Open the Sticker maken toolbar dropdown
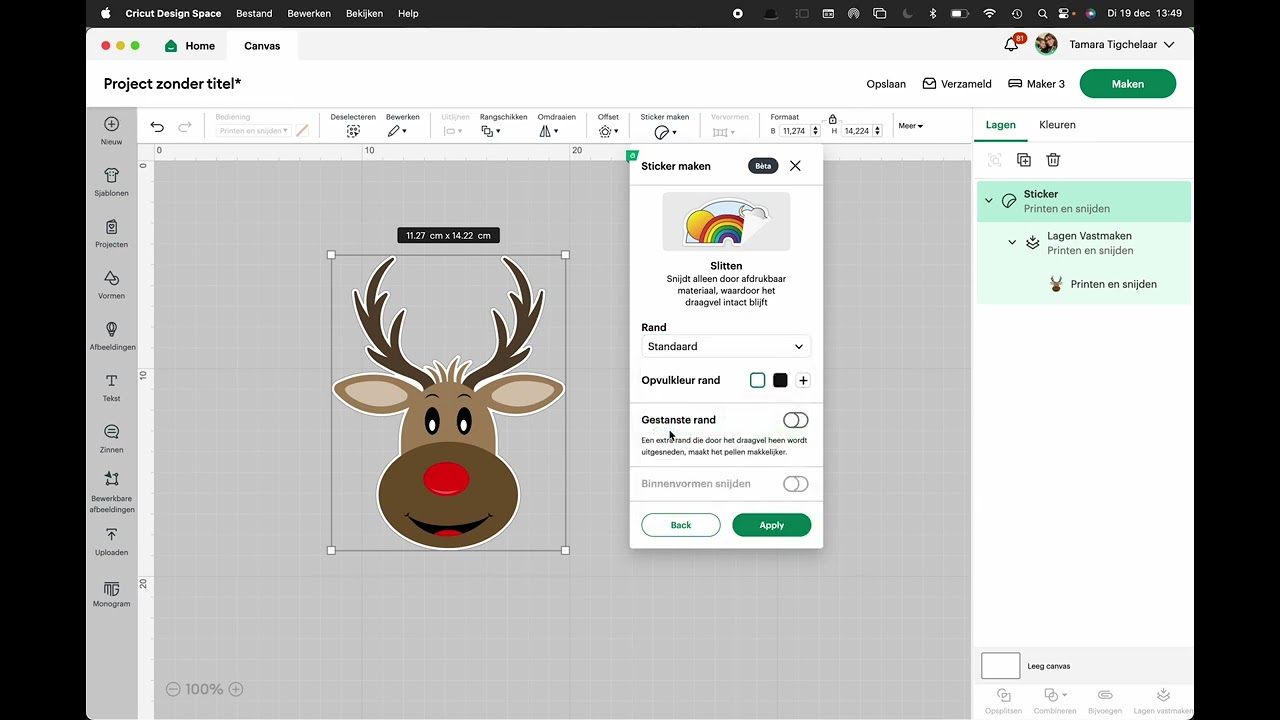The height and width of the screenshot is (720, 1280). pos(665,132)
